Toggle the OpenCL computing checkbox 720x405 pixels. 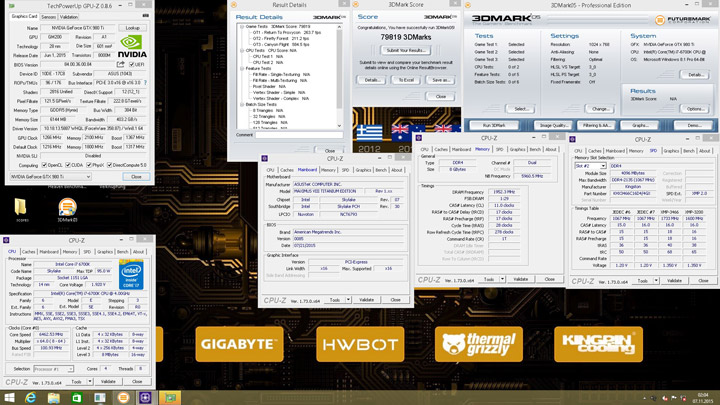pyautogui.click(x=46, y=165)
